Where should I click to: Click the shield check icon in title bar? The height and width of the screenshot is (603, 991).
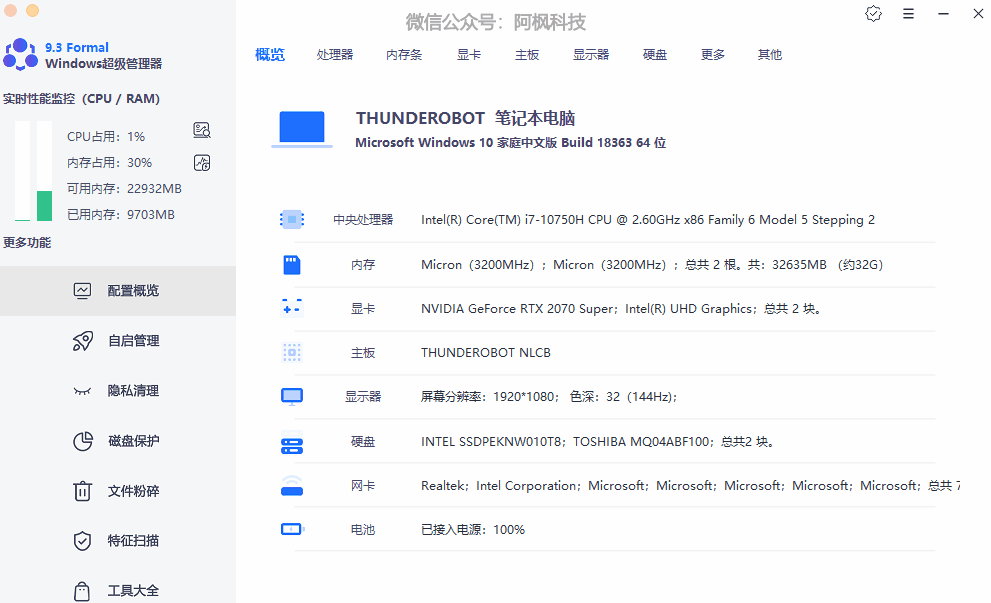(873, 14)
